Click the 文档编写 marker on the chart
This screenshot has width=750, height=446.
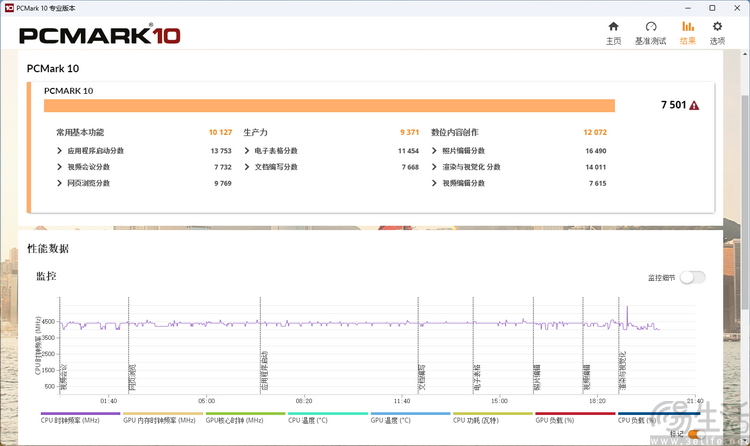coord(422,378)
